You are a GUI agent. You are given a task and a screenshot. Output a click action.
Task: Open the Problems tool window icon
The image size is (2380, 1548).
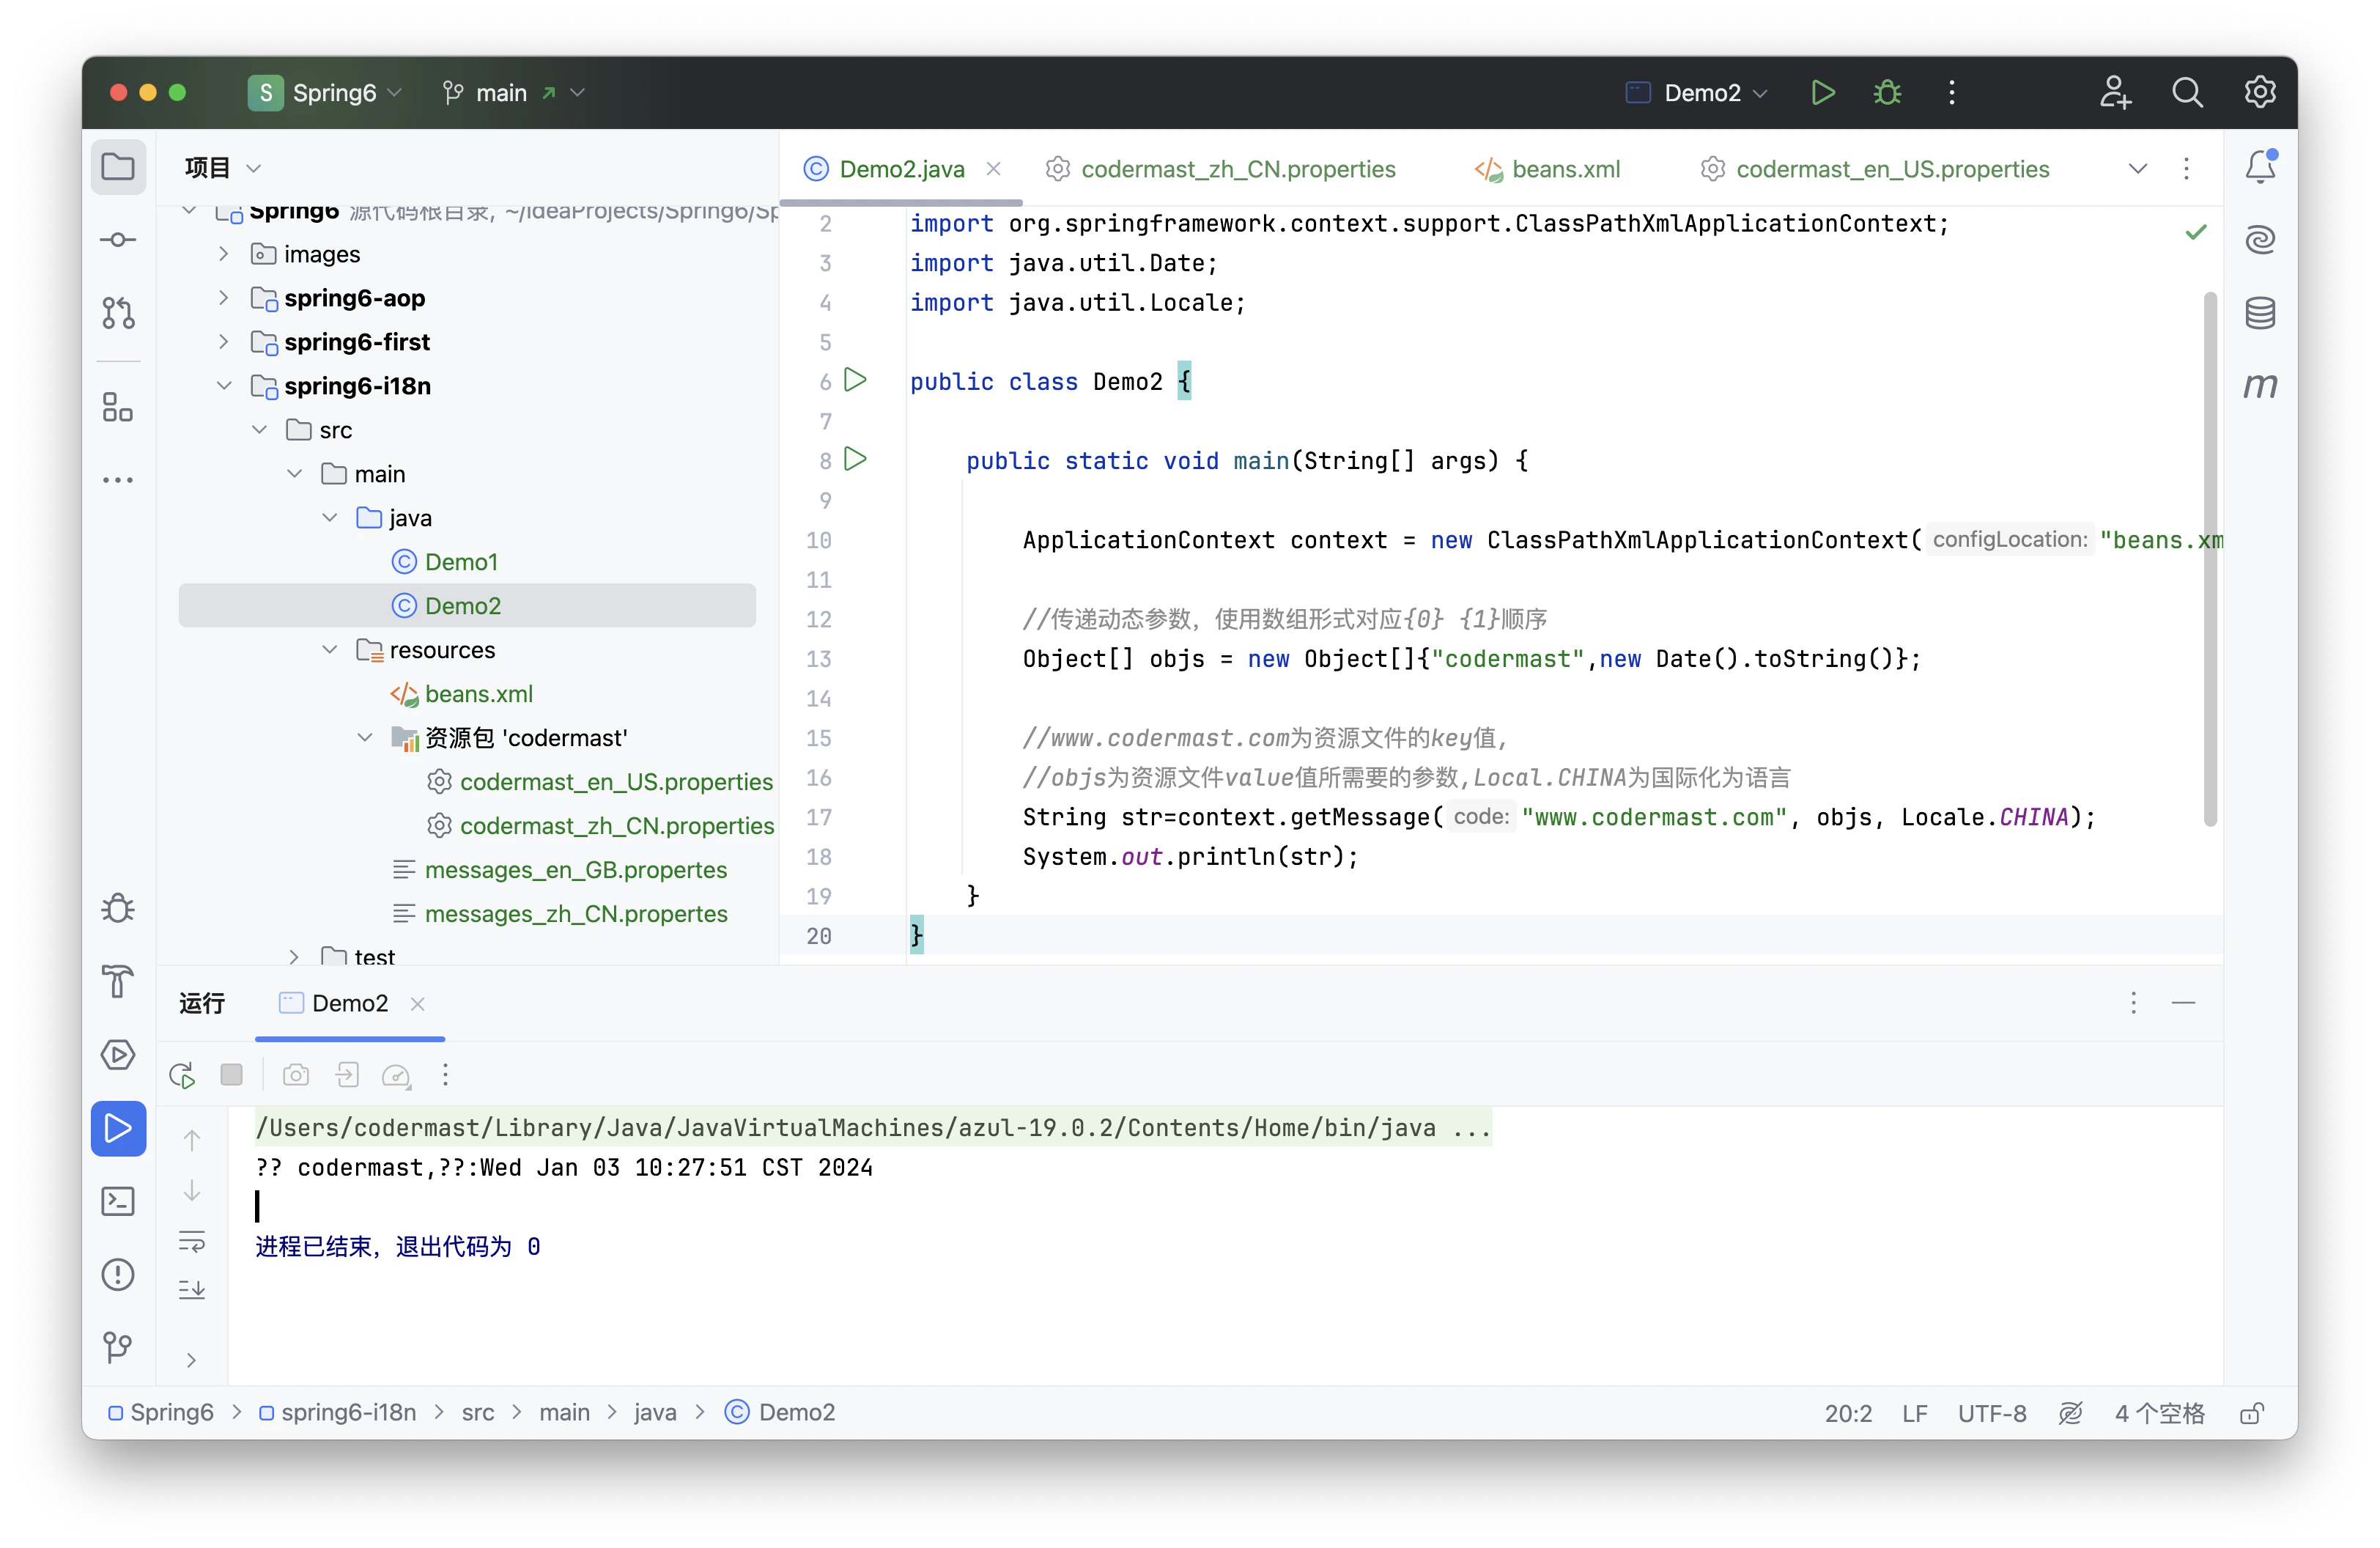point(118,1274)
